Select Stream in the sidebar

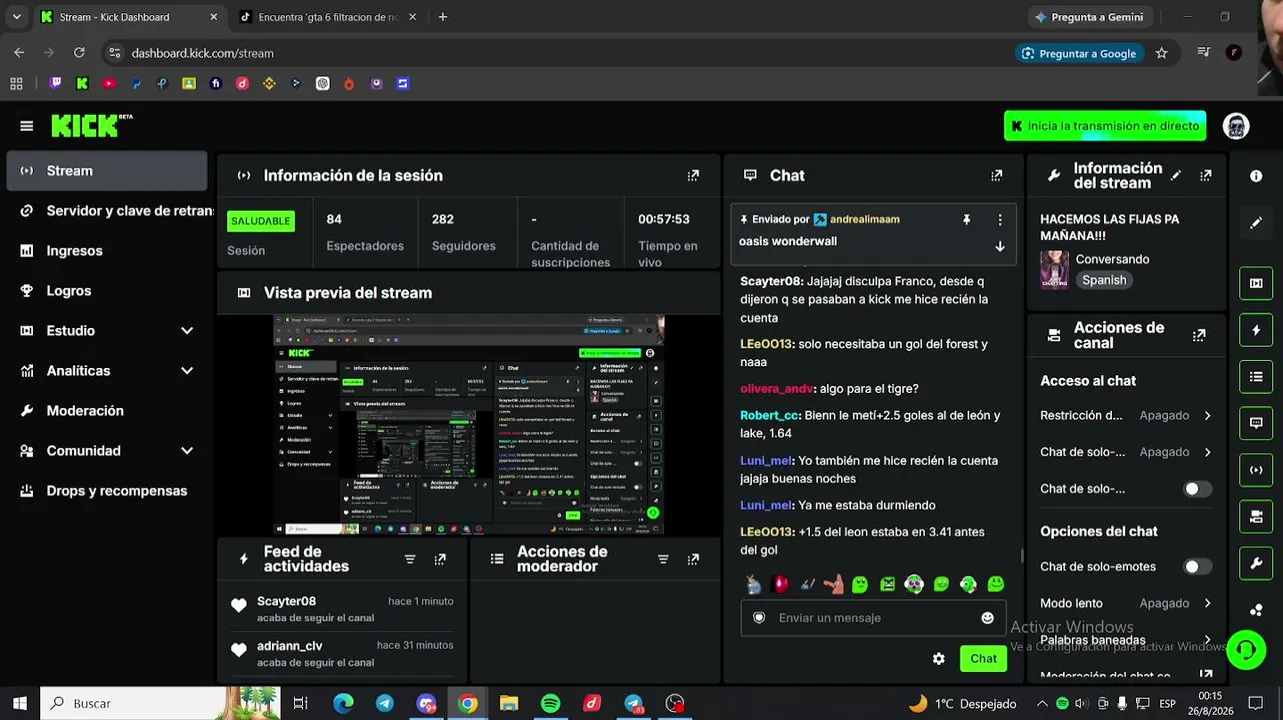(x=107, y=171)
